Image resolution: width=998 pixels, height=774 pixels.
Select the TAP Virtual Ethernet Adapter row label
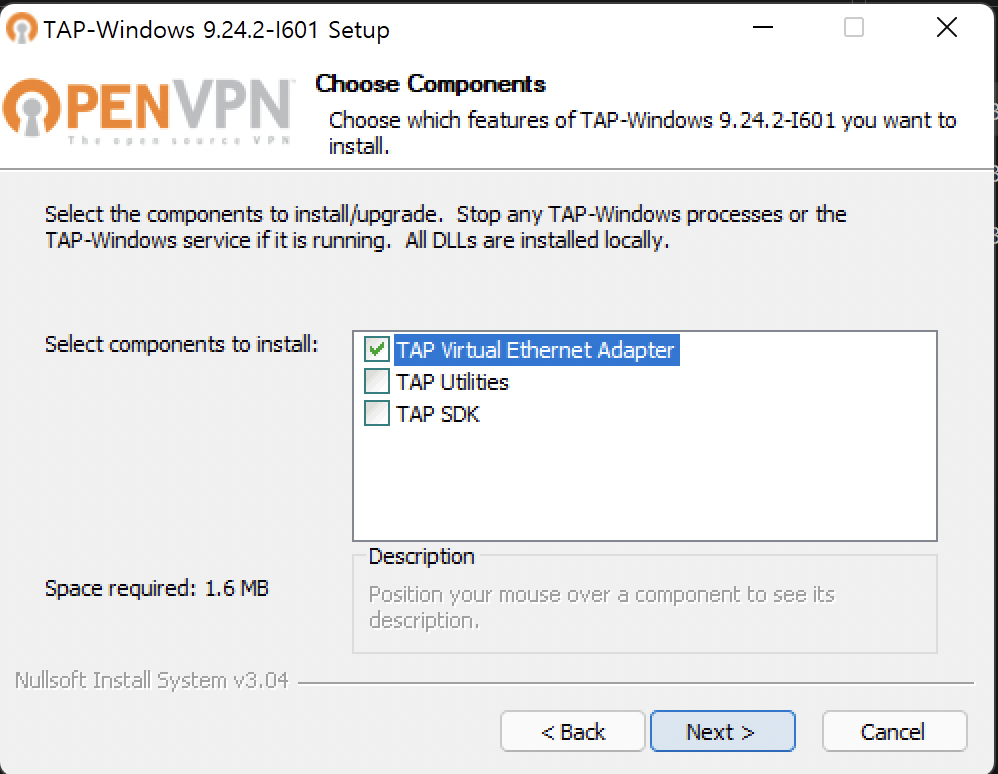pyautogui.click(x=536, y=350)
